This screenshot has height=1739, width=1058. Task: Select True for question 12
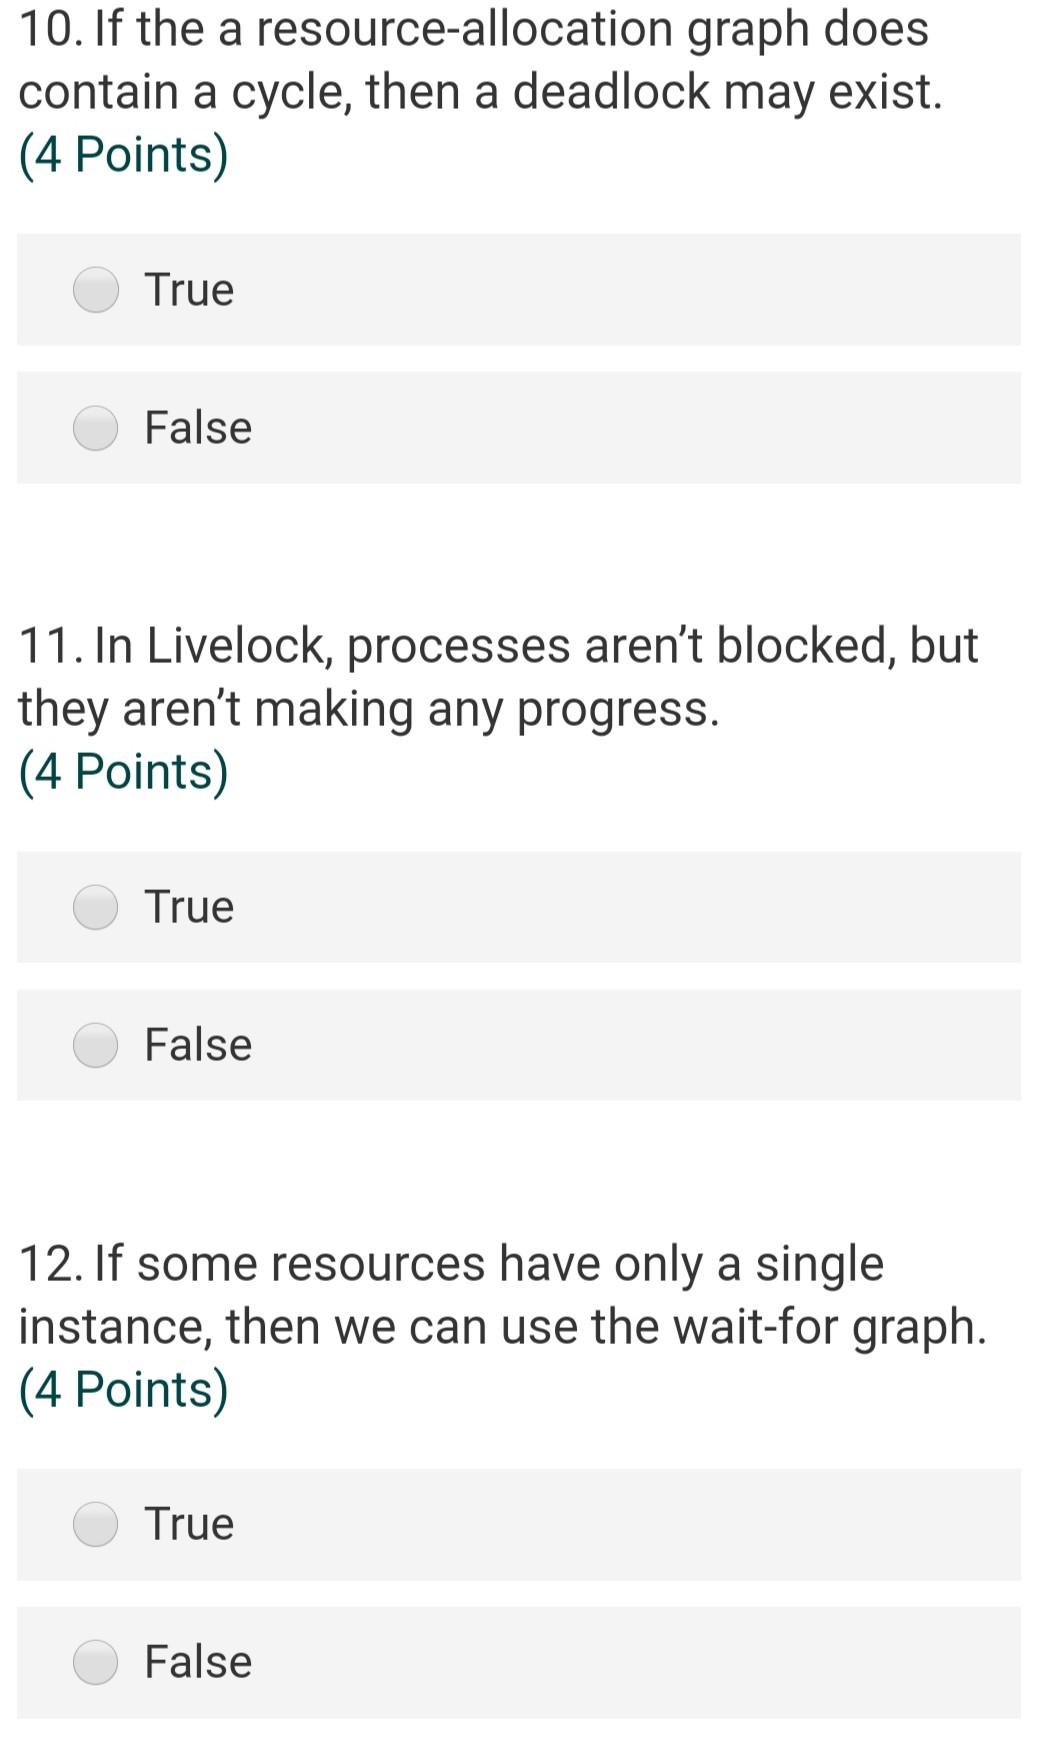point(95,1524)
